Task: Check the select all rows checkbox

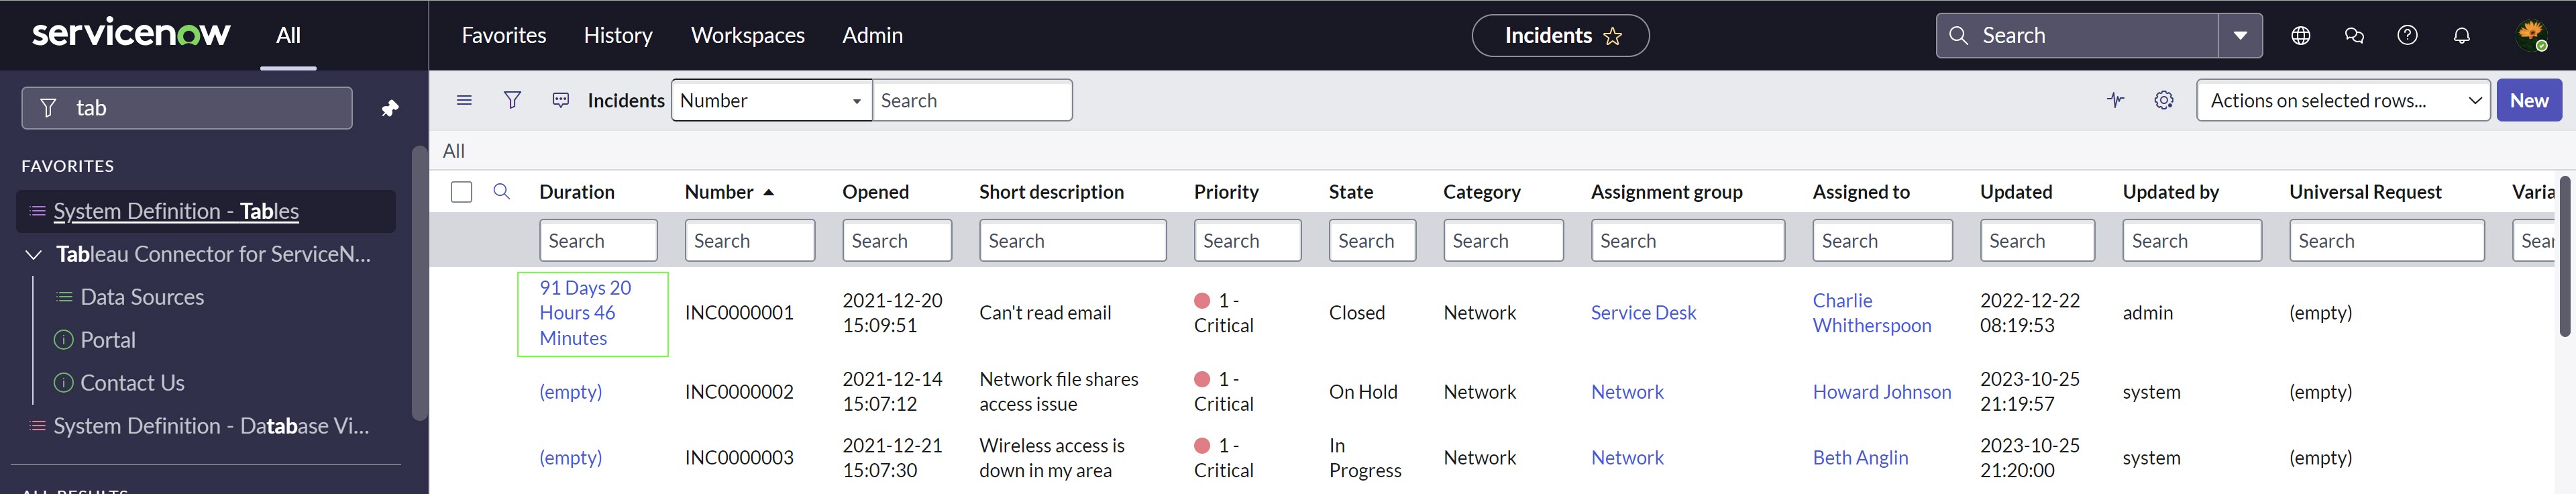Action: pyautogui.click(x=461, y=192)
